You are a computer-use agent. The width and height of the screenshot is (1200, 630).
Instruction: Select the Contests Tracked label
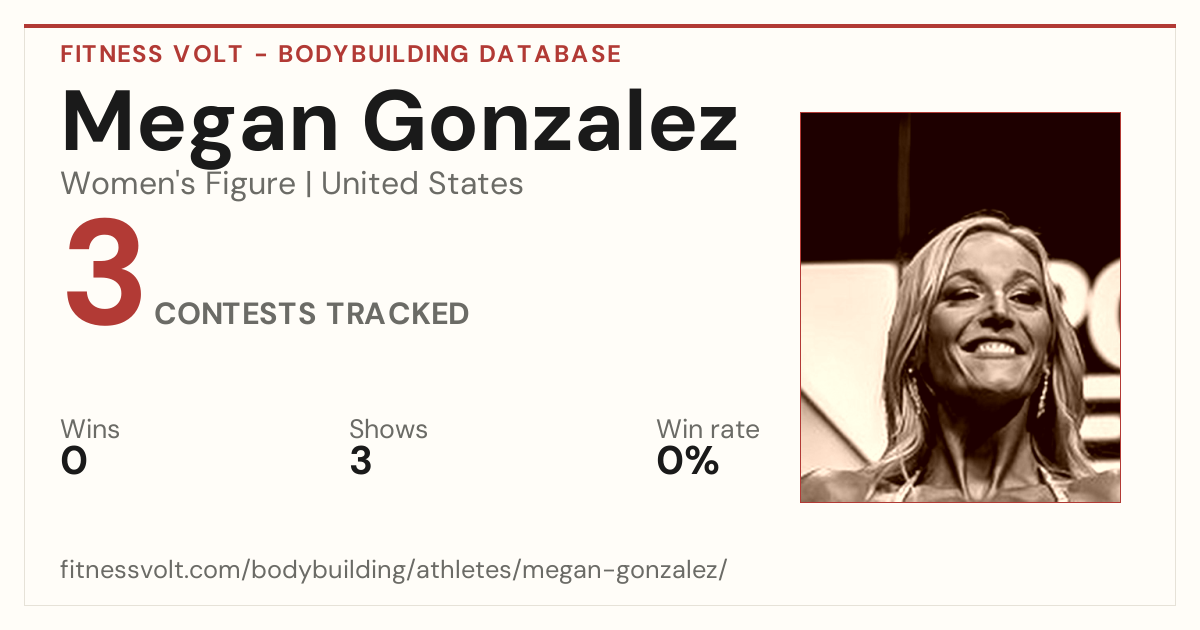(x=312, y=314)
